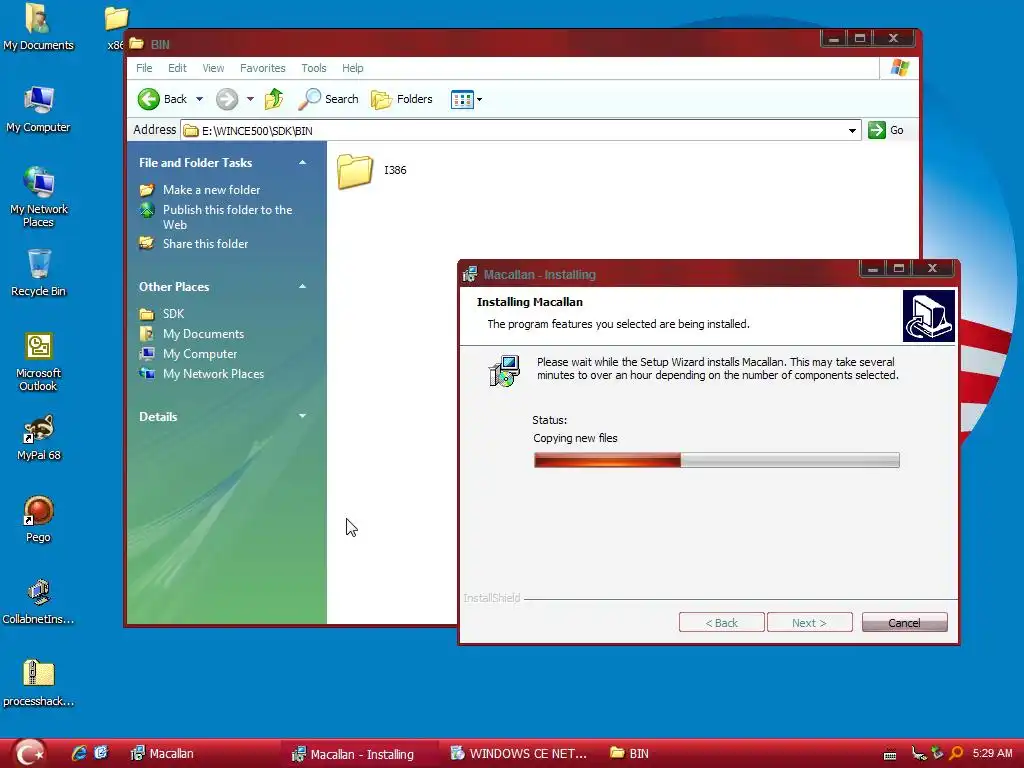1024x768 pixels.
Task: Open Views dropdown arrow in BIN toolbar
Action: coord(479,99)
